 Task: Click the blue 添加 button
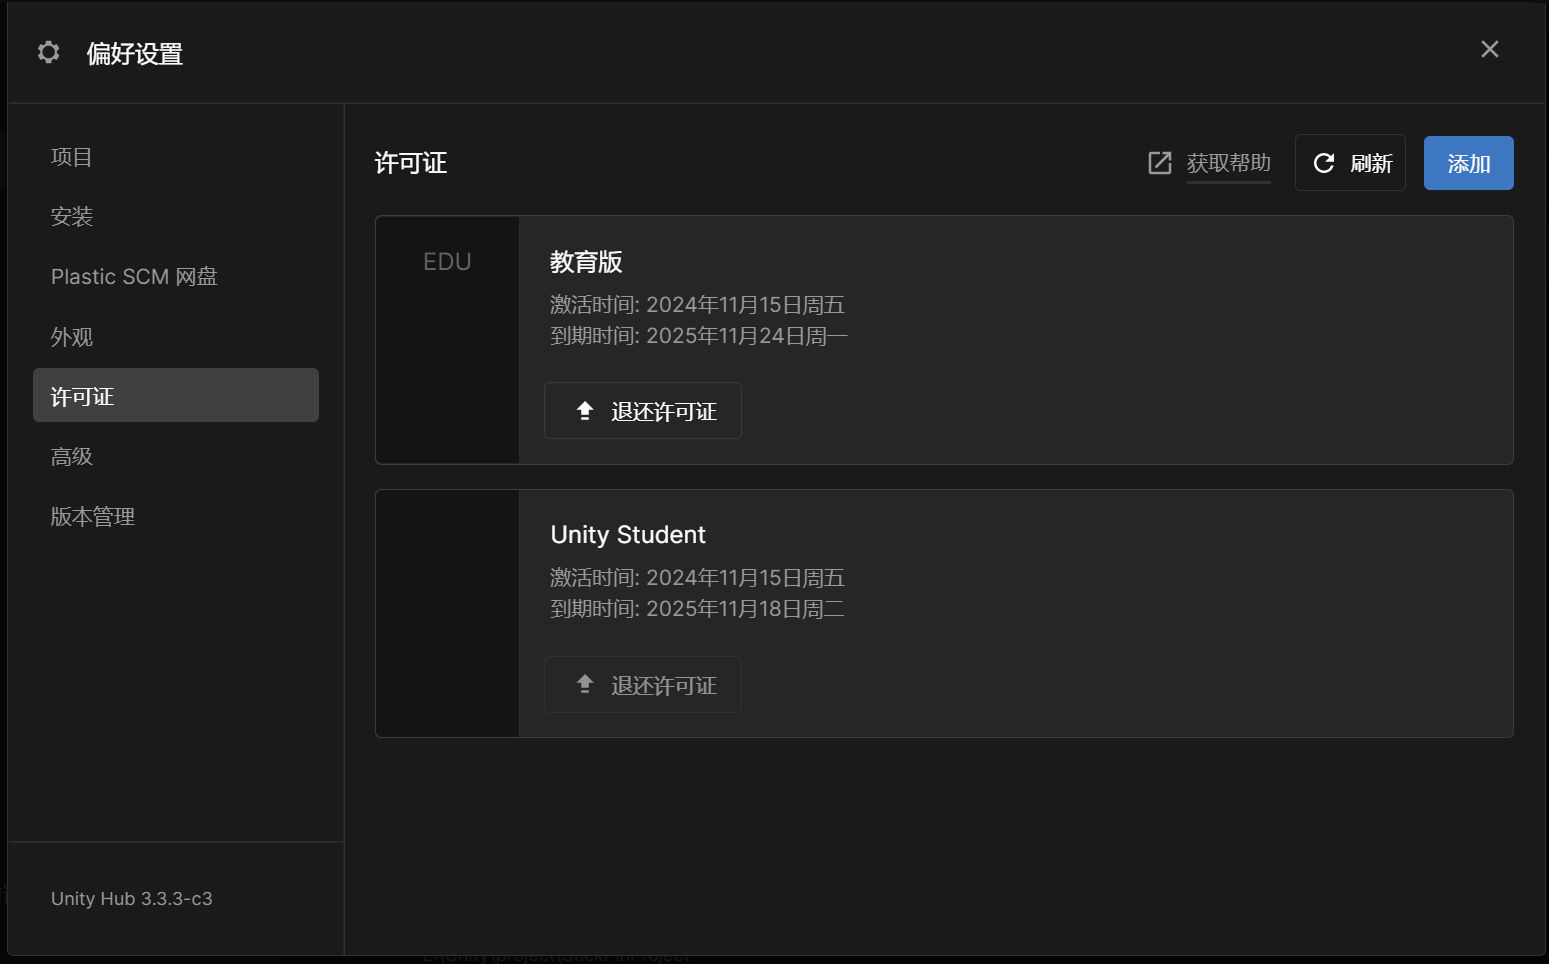coord(1468,163)
